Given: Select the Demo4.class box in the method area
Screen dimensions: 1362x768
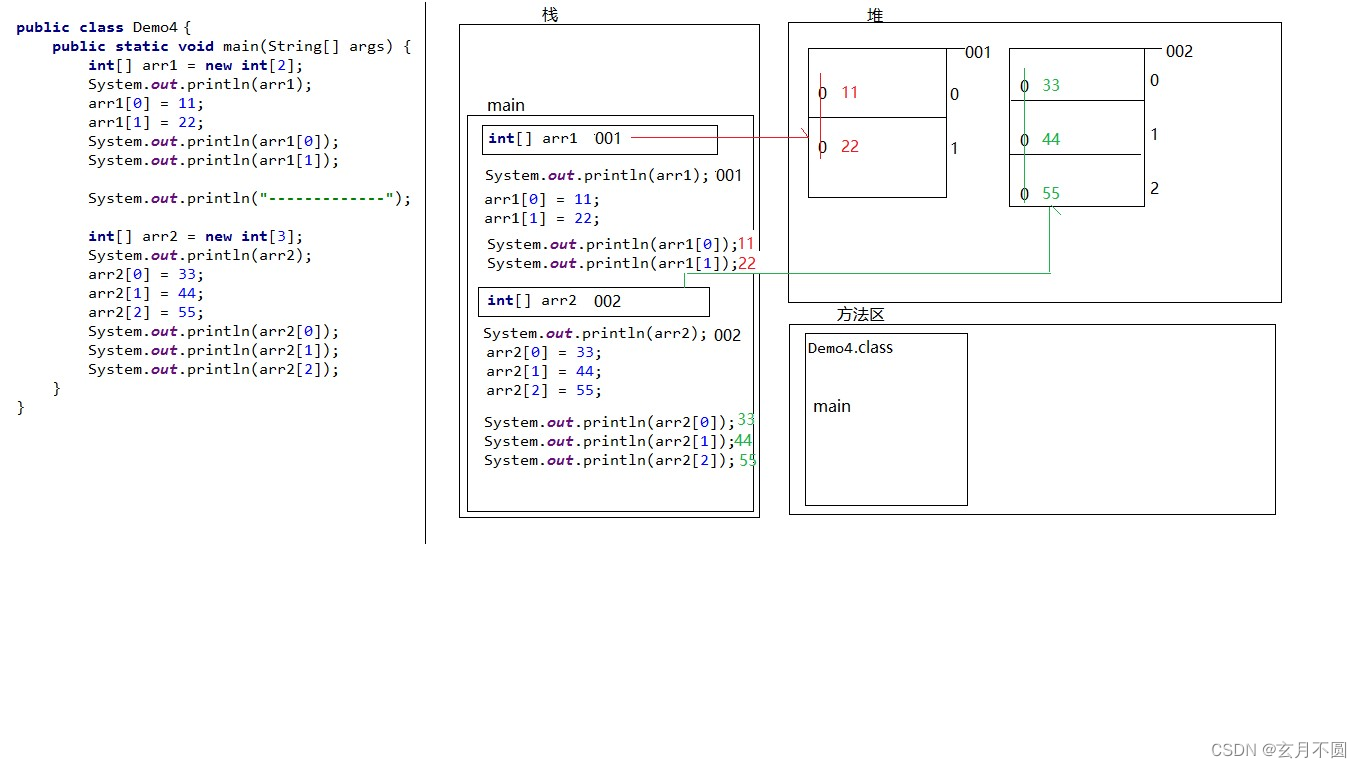Looking at the screenshot, I should [x=886, y=420].
